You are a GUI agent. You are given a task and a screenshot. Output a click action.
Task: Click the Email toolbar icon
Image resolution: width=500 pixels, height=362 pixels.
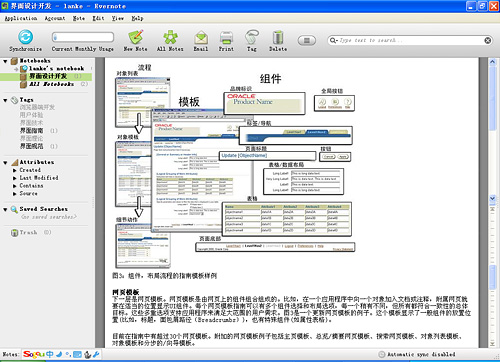click(x=201, y=37)
